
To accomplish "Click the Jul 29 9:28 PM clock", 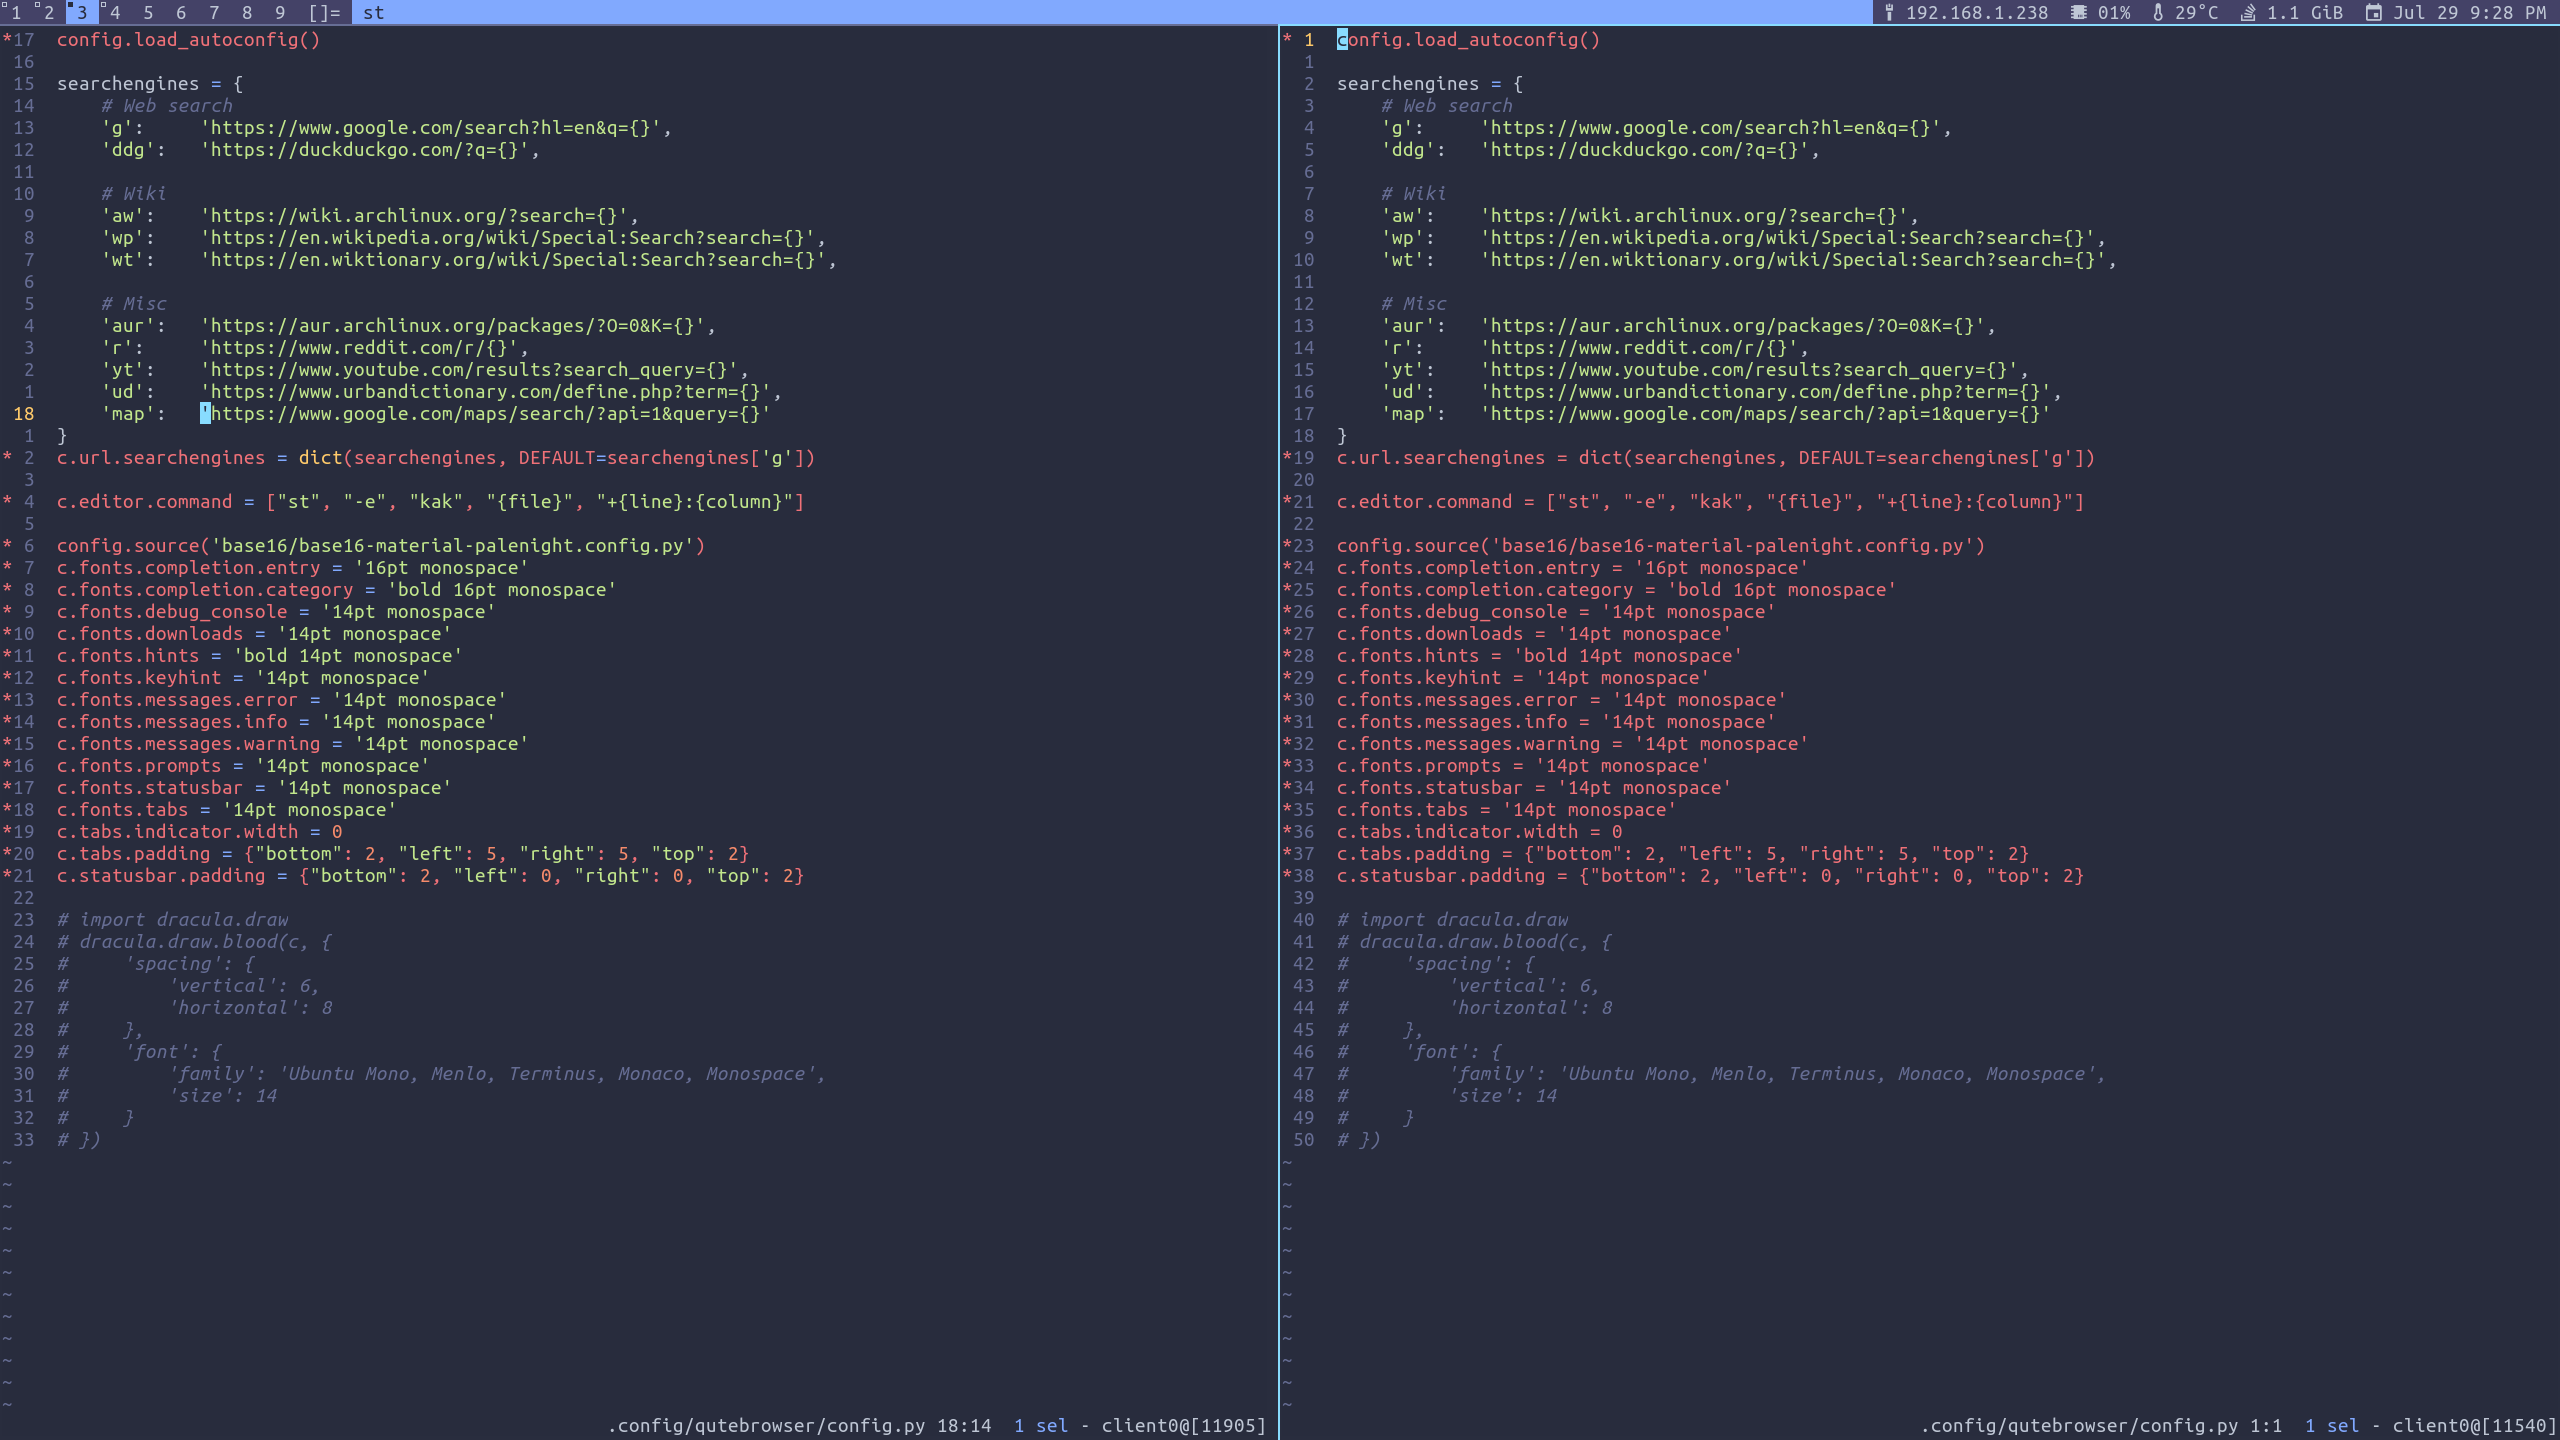I will (2469, 13).
